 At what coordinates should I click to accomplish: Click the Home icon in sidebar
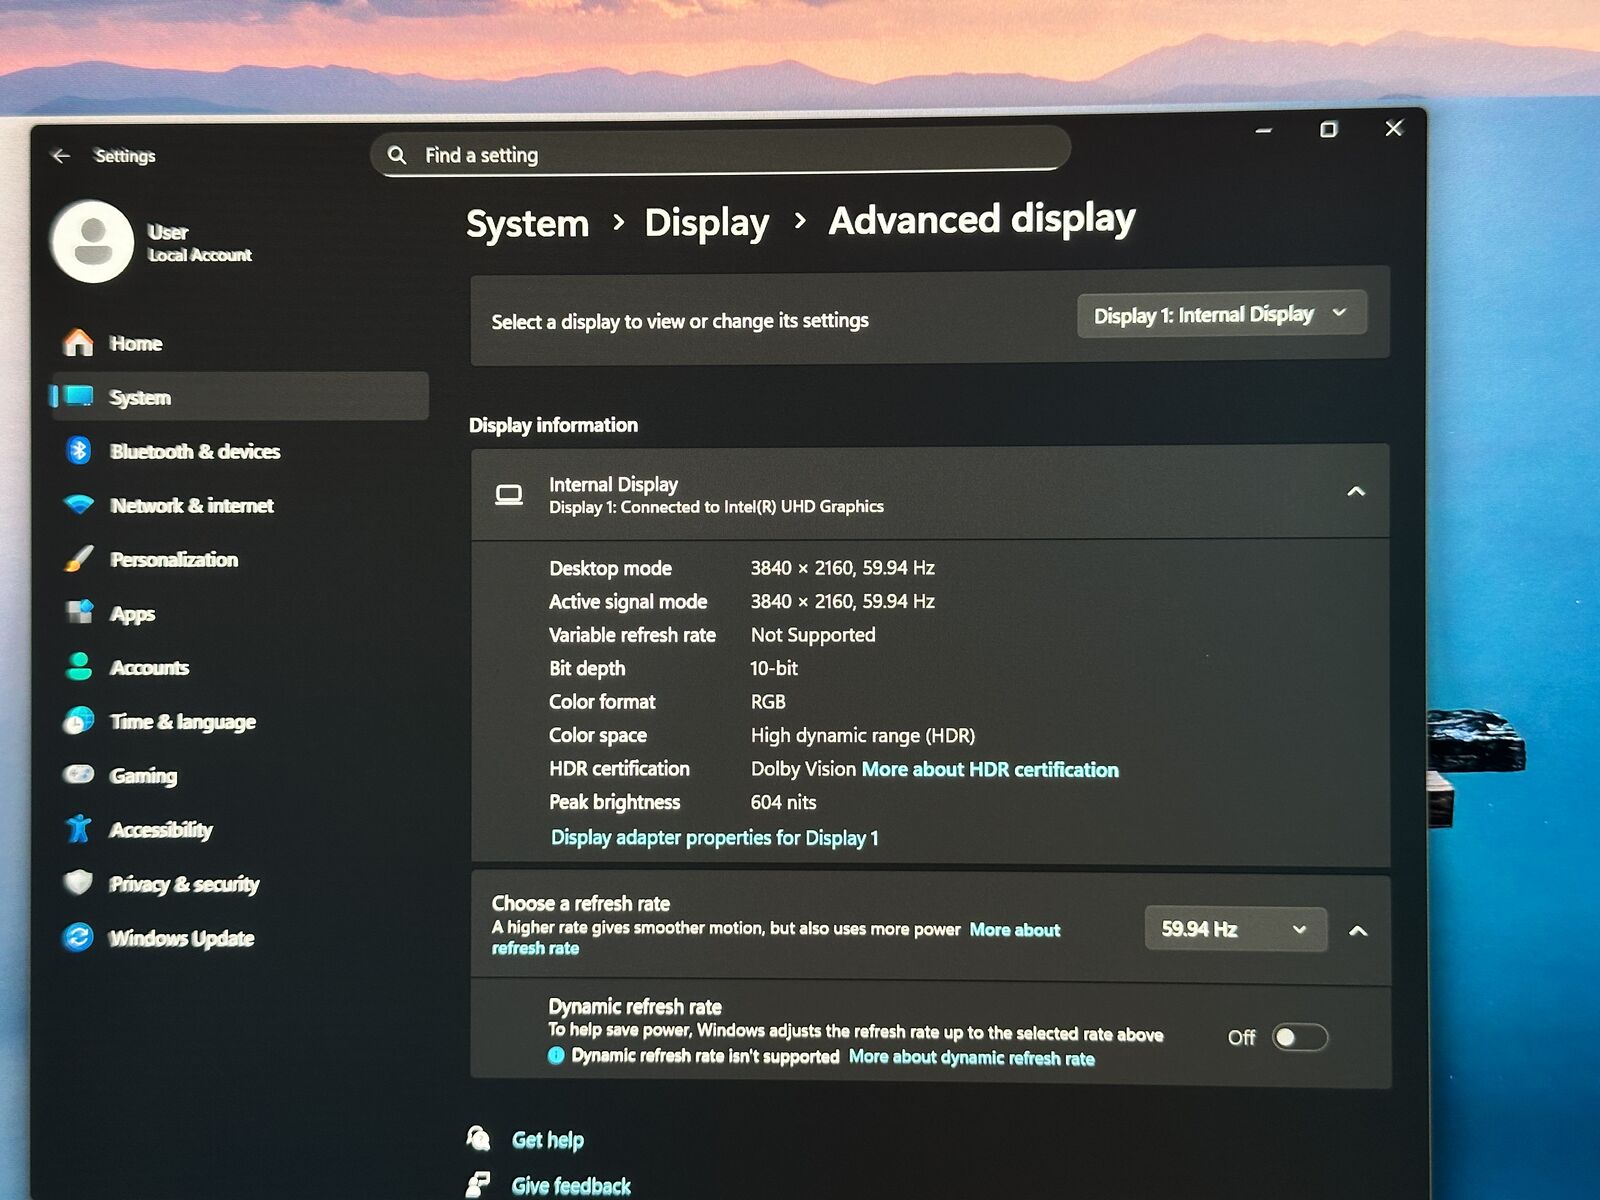pos(78,343)
